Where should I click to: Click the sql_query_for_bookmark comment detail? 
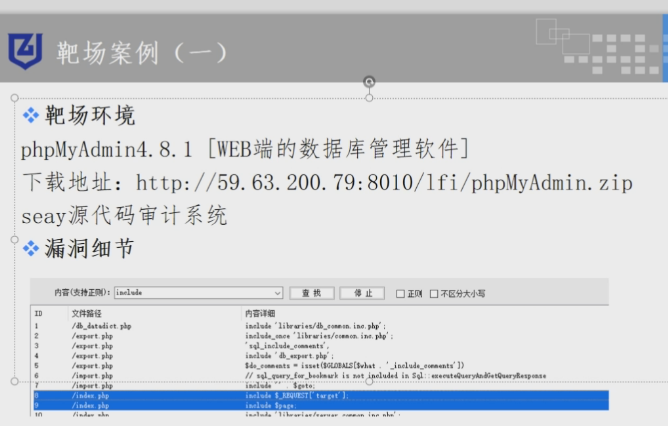point(395,376)
